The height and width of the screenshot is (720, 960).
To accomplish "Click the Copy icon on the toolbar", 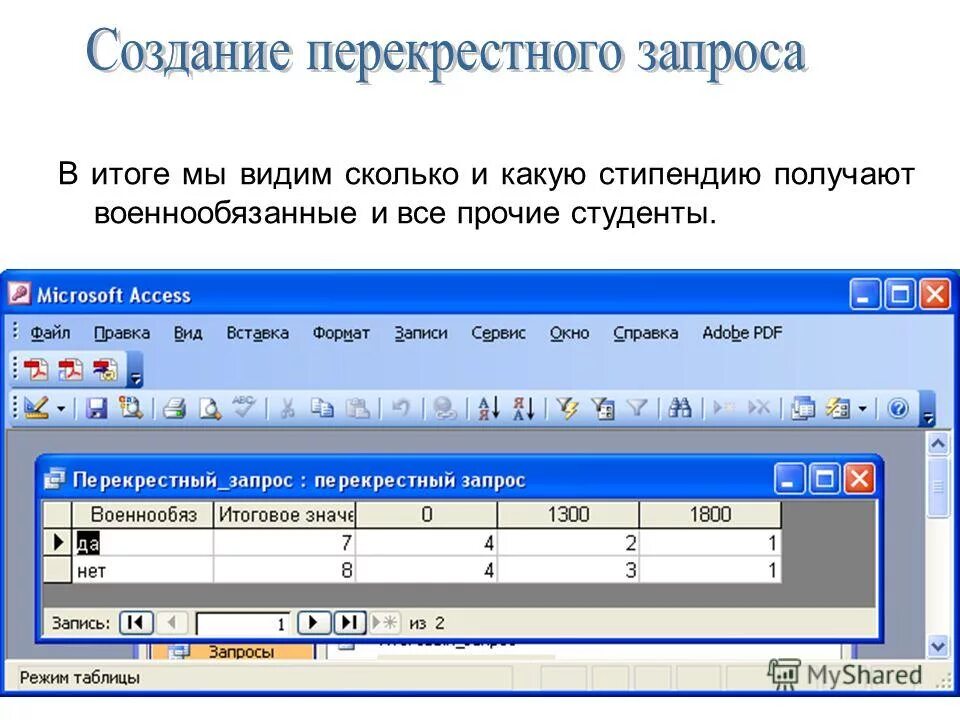I will [325, 404].
